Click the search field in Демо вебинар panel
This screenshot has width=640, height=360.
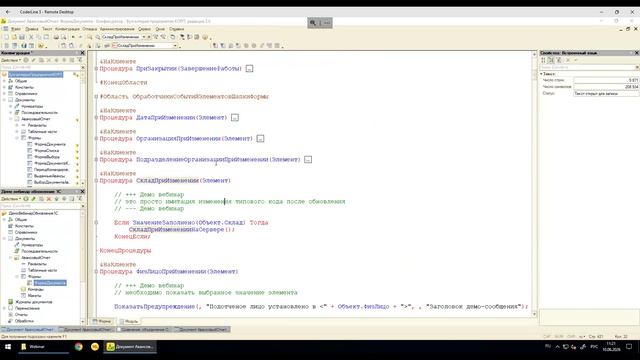(x=40, y=206)
